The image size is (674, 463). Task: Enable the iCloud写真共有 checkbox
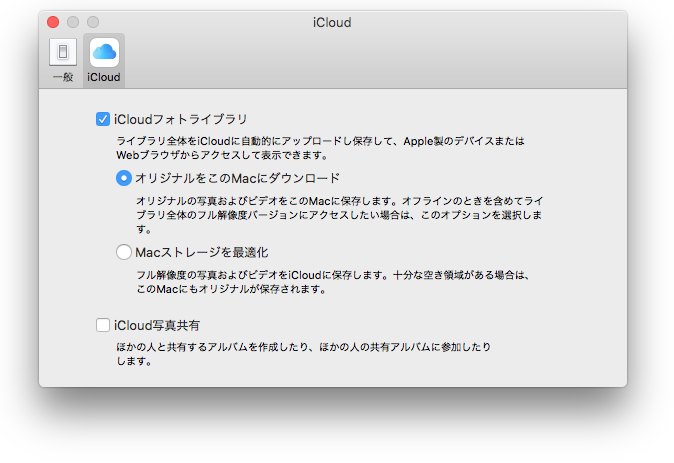point(103,325)
